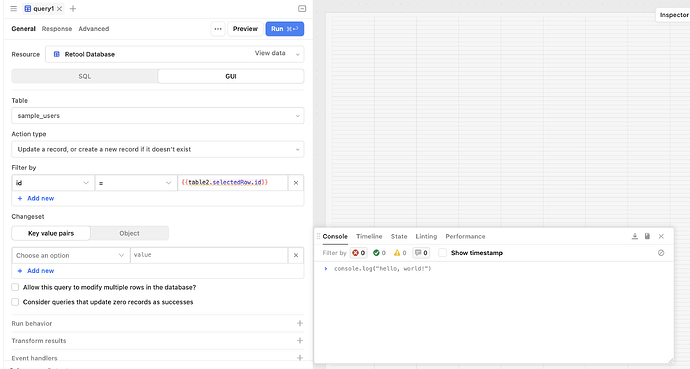This screenshot has height=369, width=690.
Task: Click the View data link
Action: pos(270,53)
